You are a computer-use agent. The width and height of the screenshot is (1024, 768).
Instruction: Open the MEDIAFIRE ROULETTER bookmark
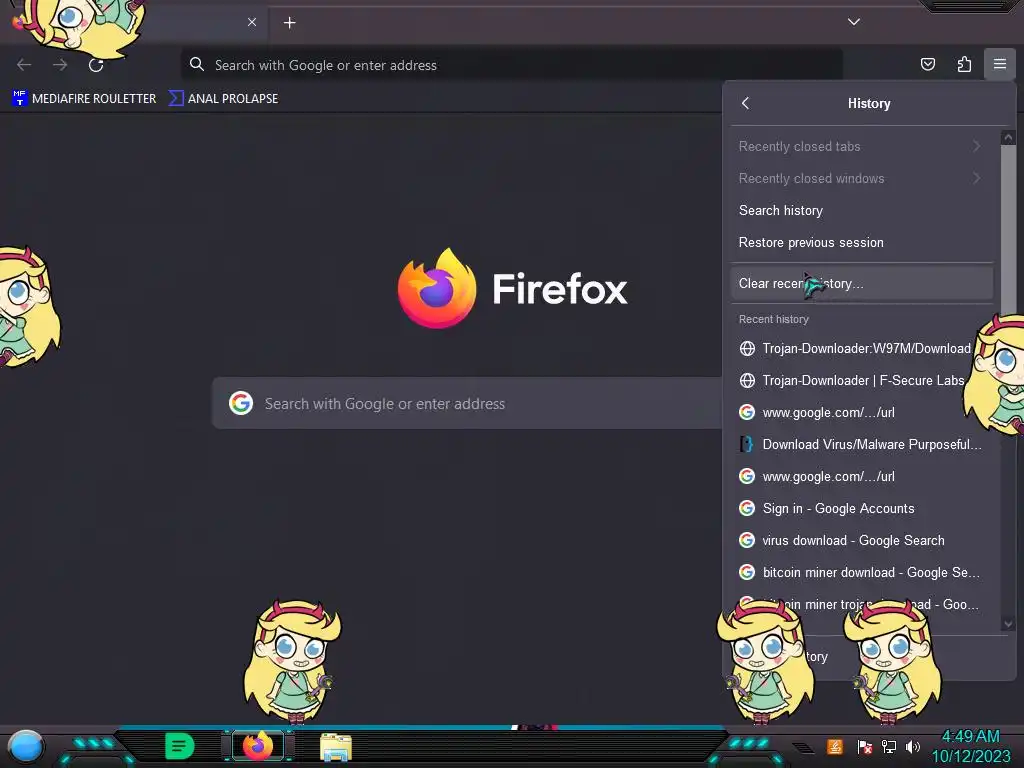pos(84,99)
